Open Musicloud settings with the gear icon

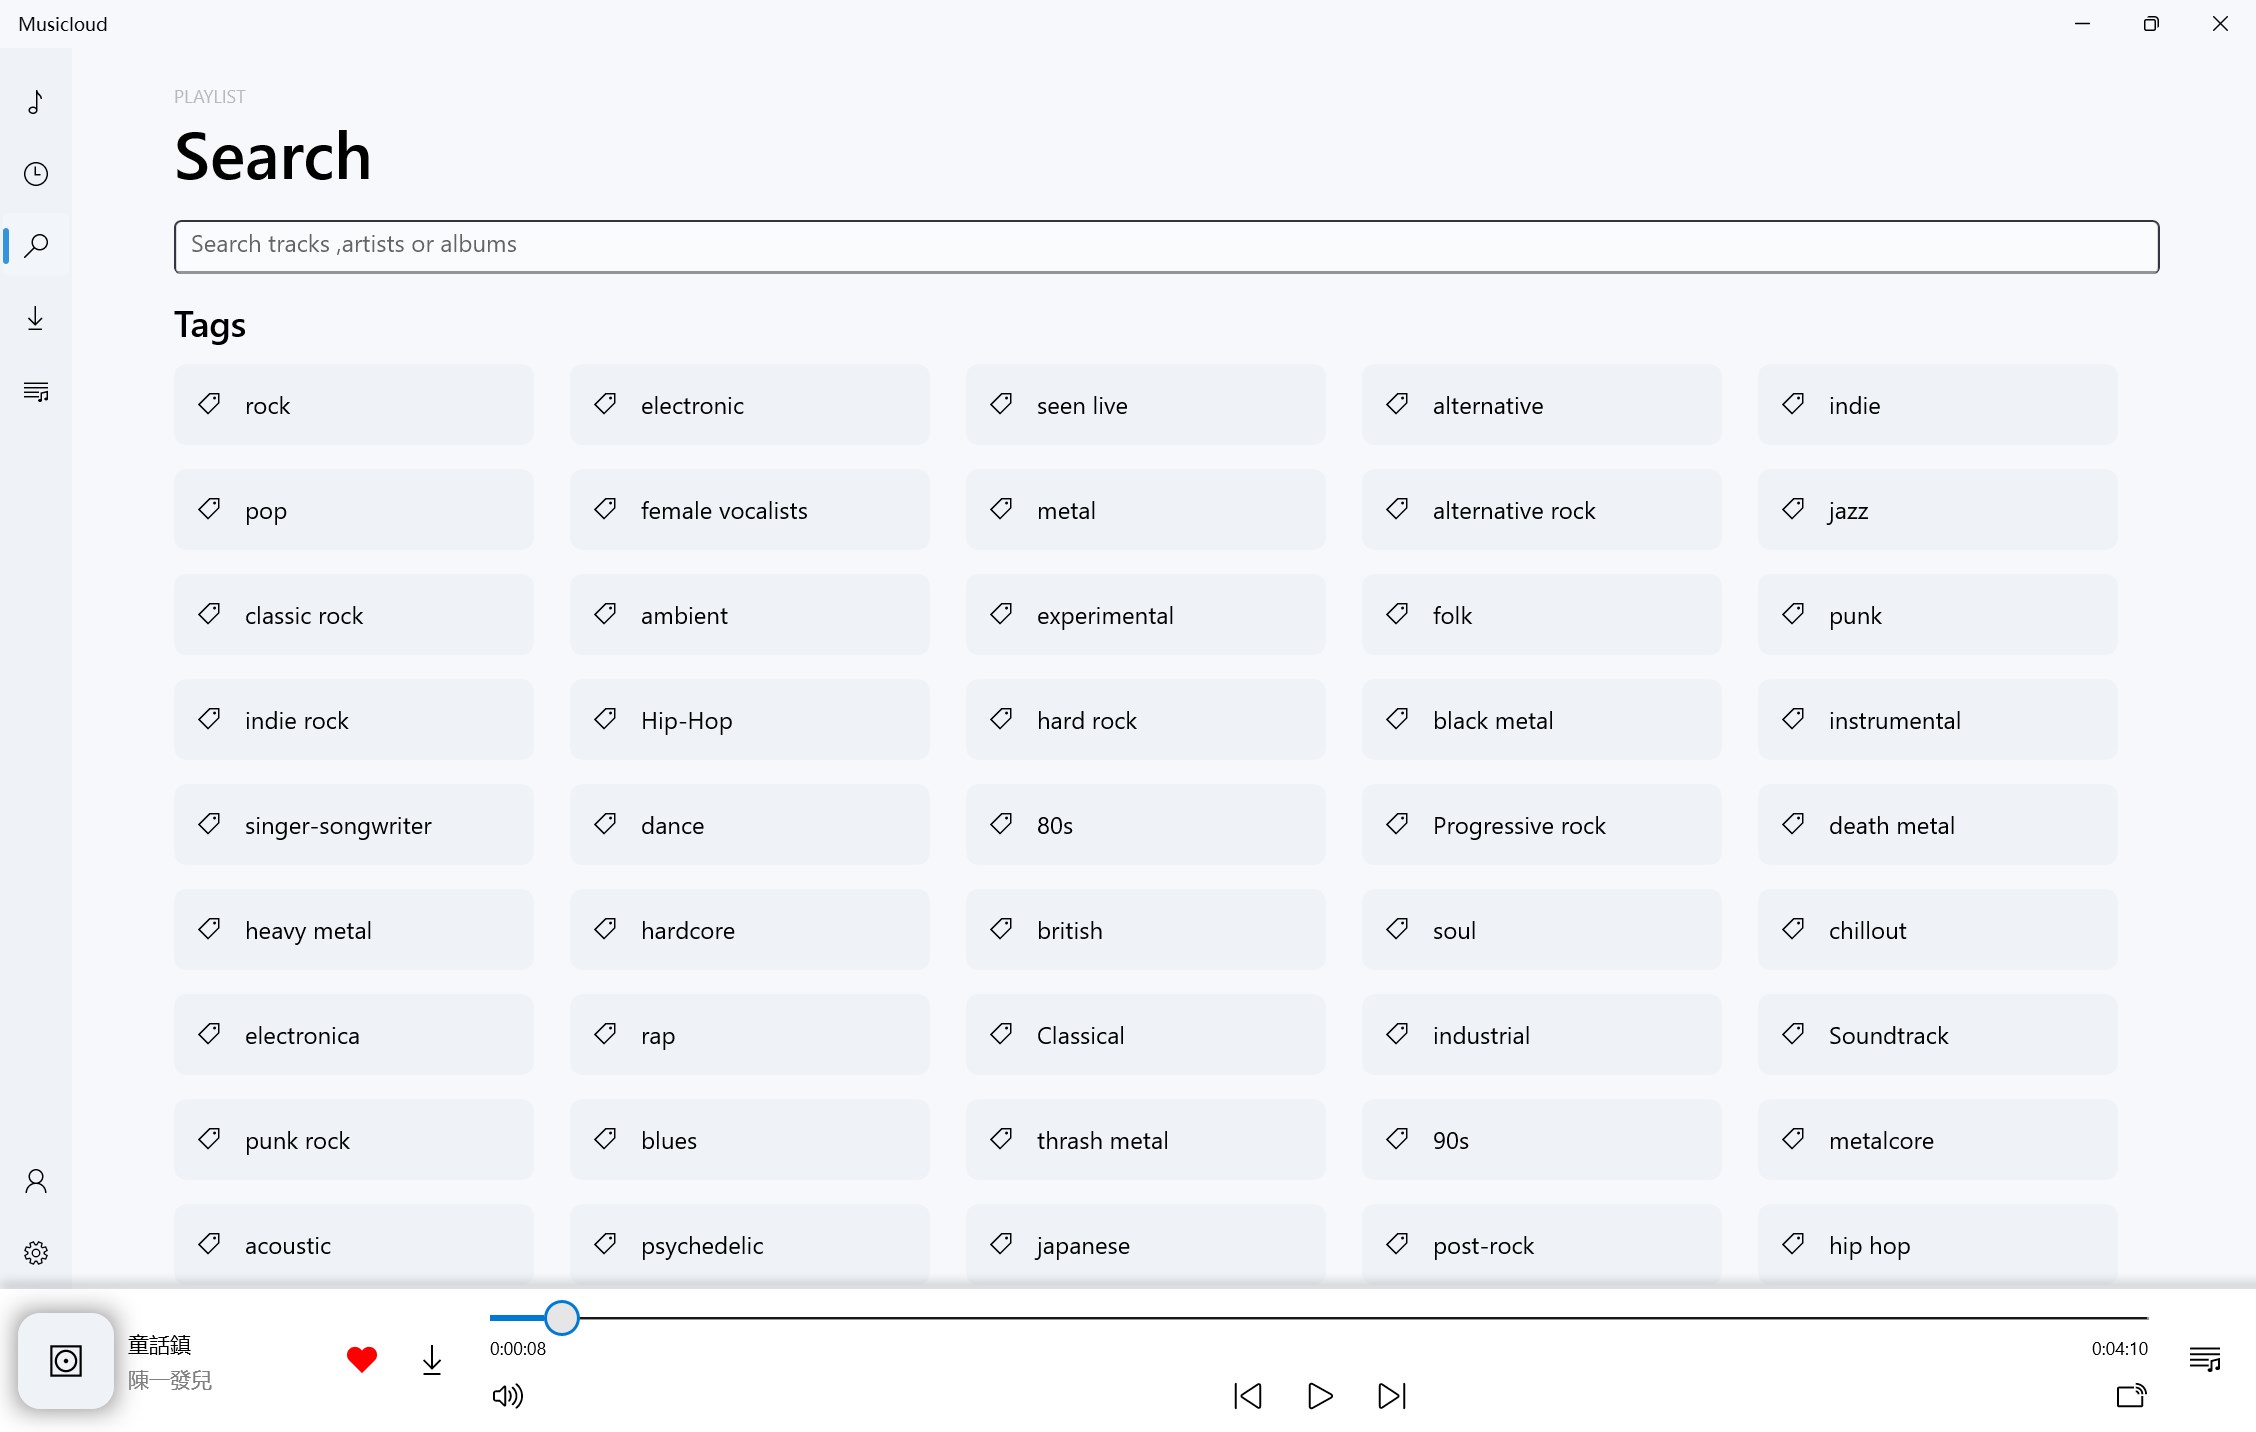coord(36,1251)
